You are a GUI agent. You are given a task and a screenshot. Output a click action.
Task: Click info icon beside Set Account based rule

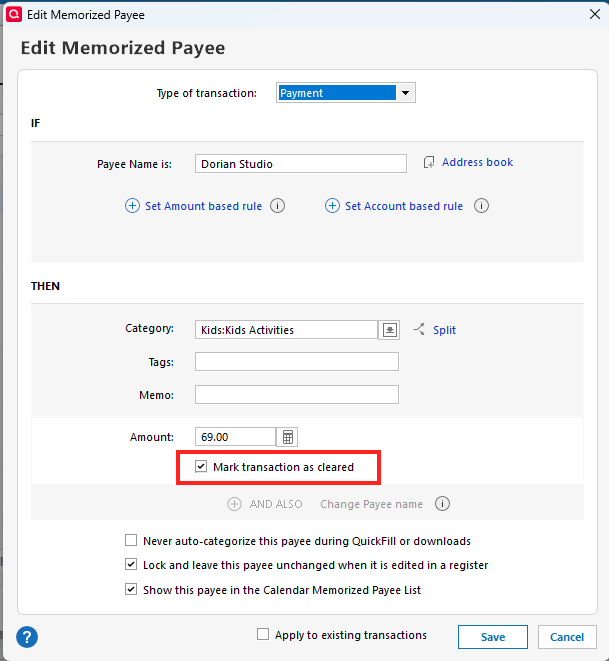pos(481,206)
